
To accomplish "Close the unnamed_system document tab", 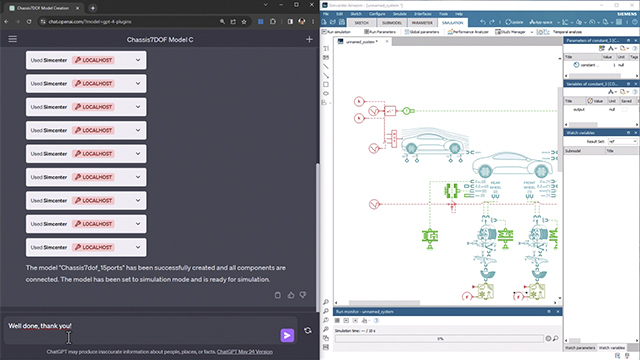I will pos(387,41).
